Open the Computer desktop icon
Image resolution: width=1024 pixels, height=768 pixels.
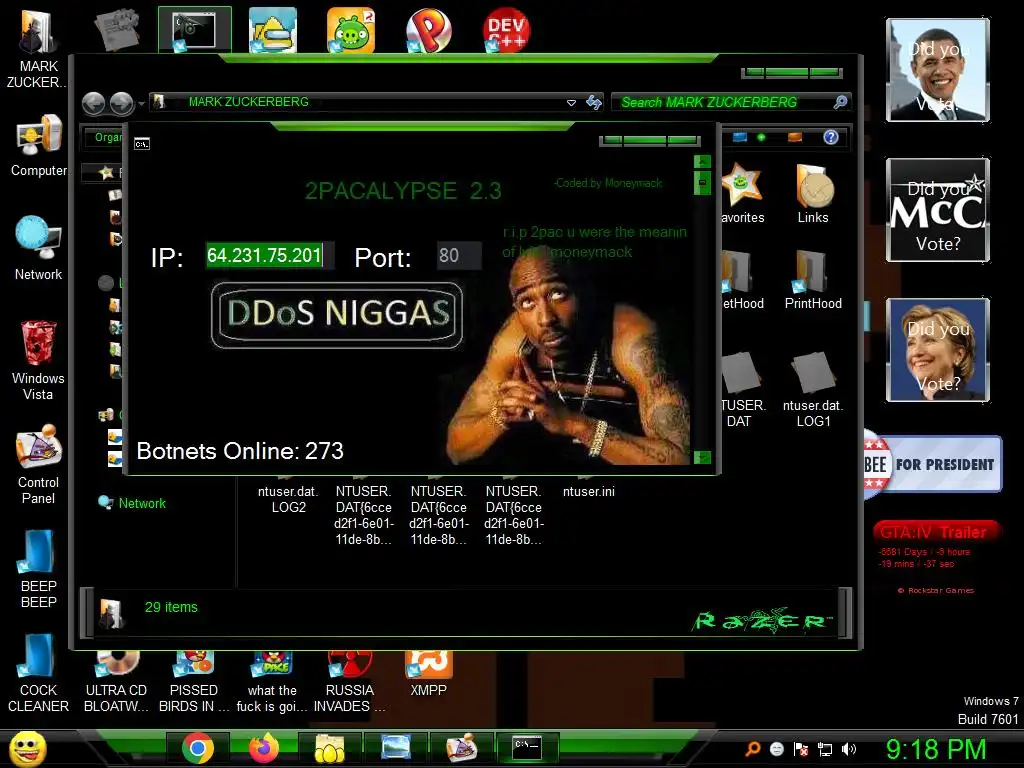coord(38,145)
